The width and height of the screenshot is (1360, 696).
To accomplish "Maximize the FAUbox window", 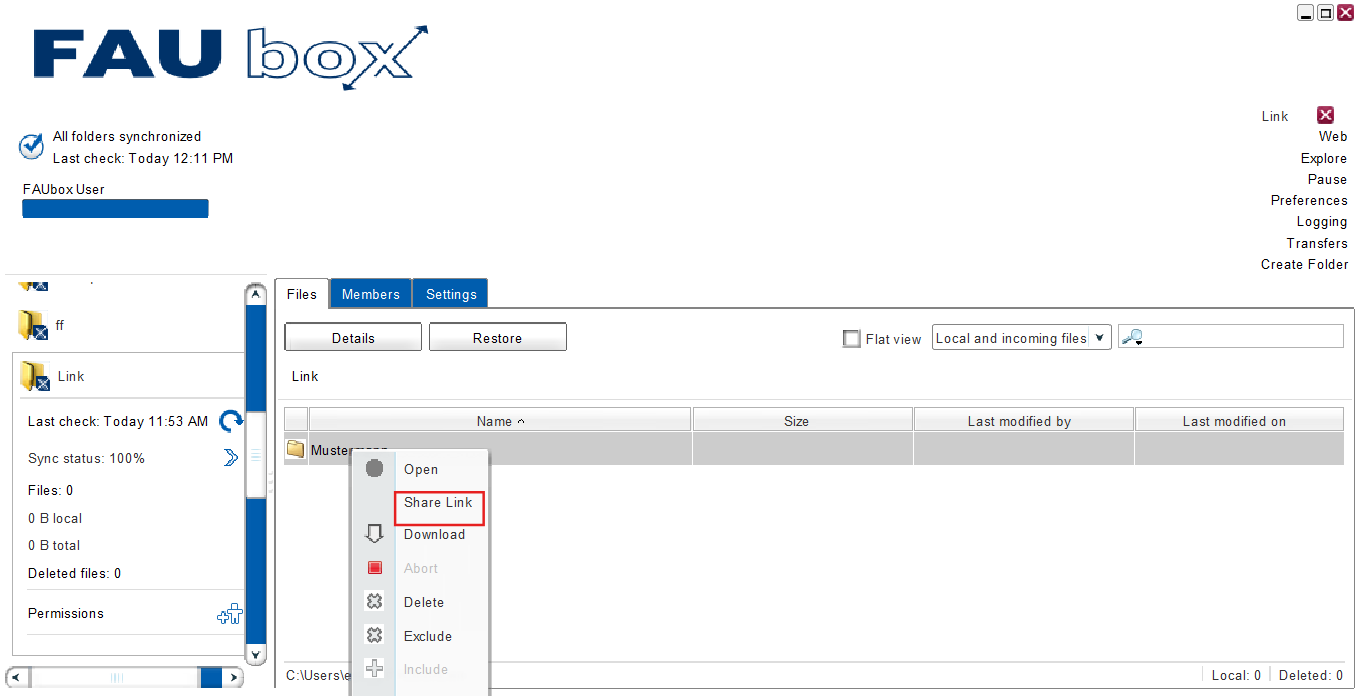I will (x=1325, y=12).
